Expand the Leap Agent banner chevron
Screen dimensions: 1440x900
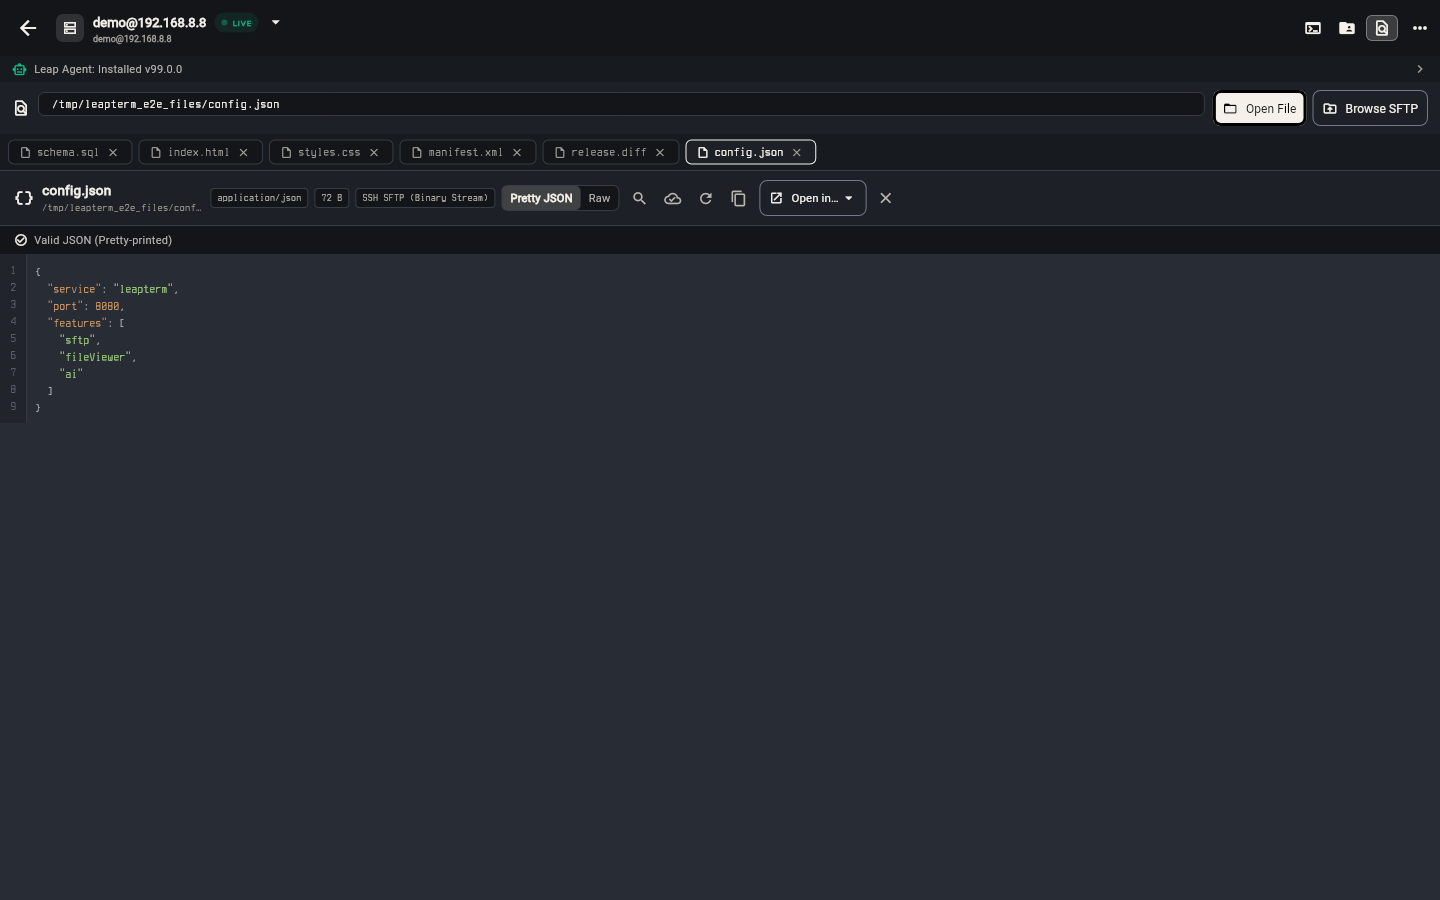[x=1420, y=69]
